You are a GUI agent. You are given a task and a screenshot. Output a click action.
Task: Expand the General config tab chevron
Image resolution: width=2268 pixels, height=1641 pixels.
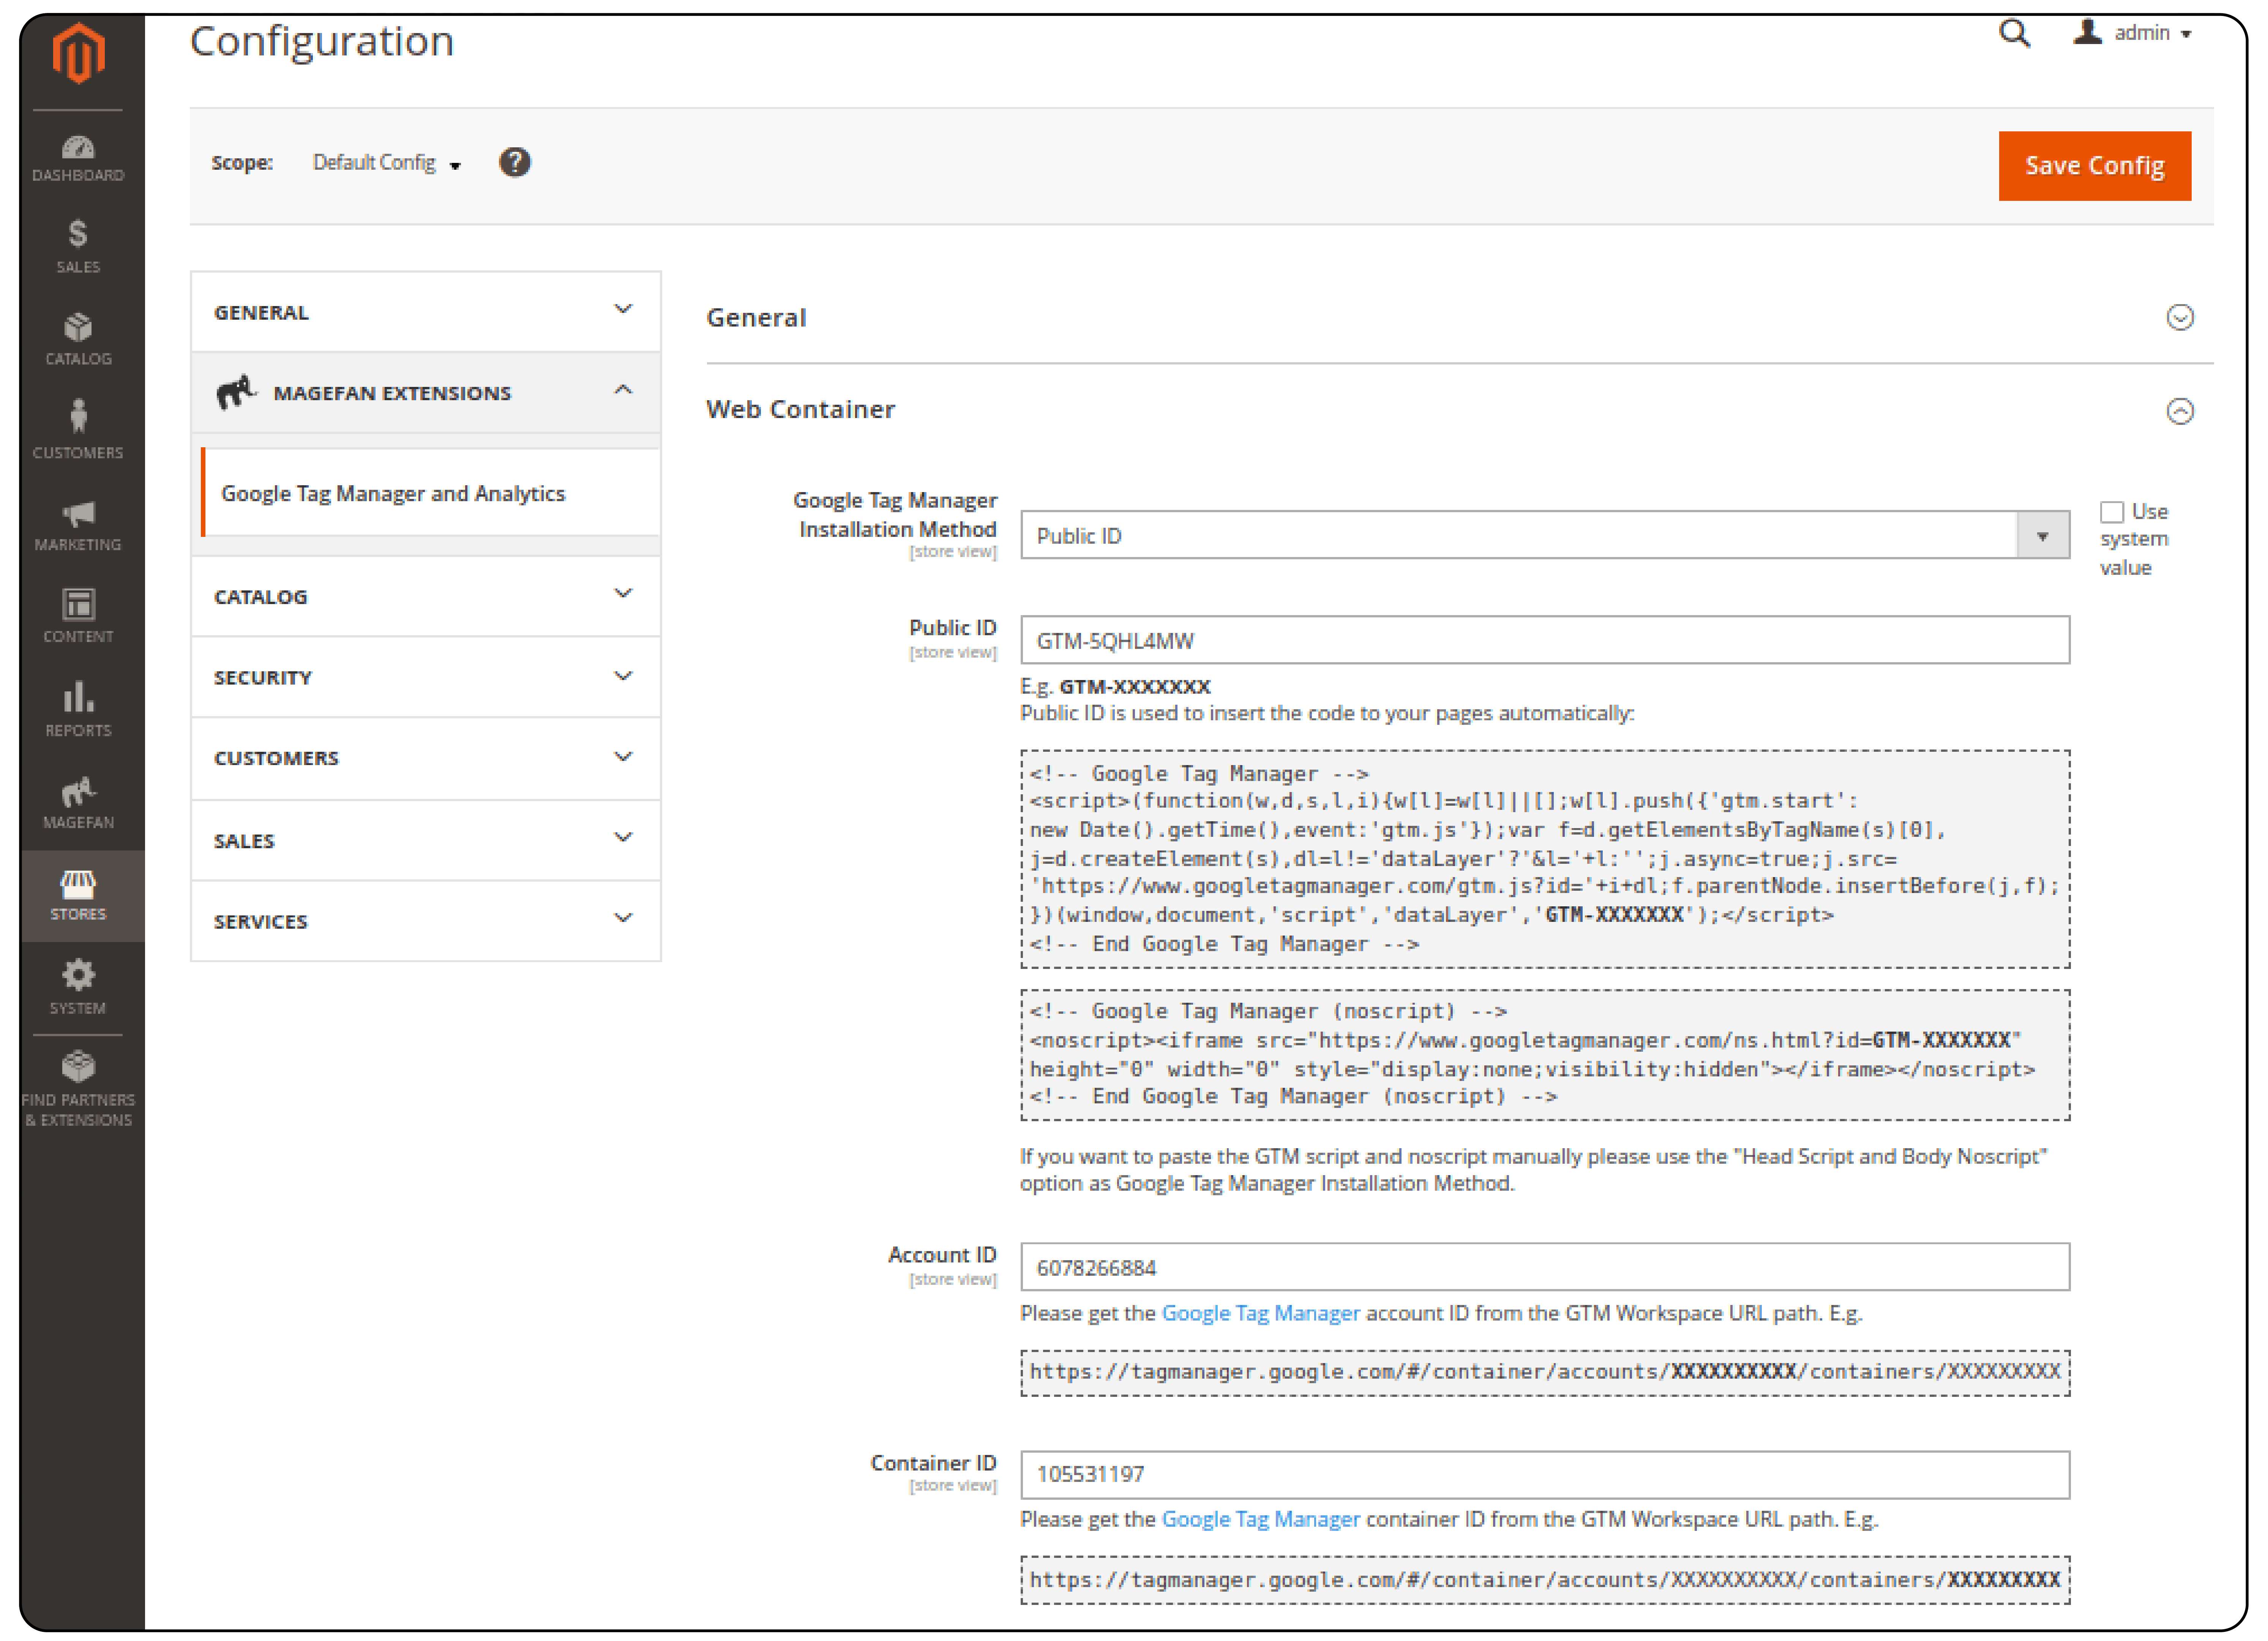click(623, 309)
